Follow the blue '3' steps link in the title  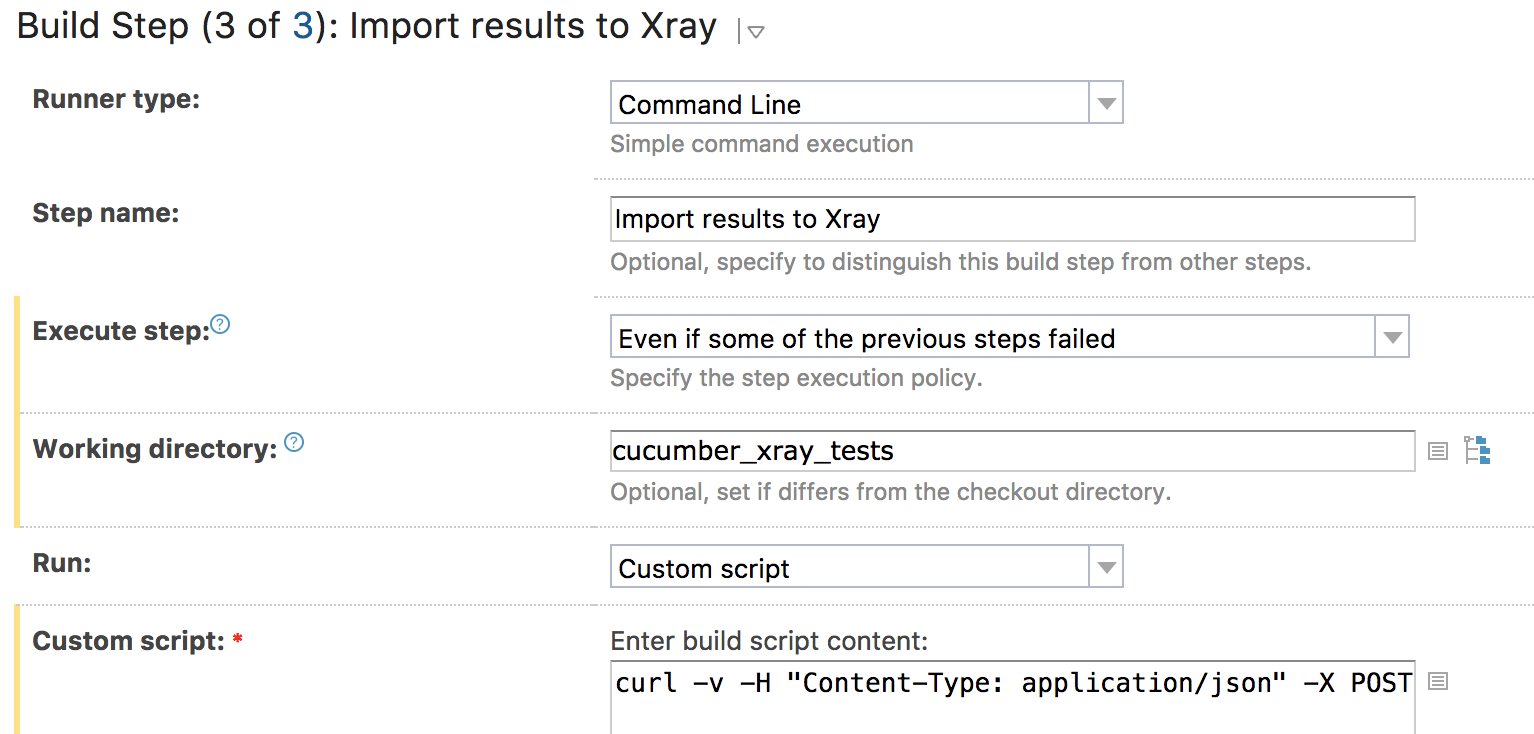pos(301,26)
